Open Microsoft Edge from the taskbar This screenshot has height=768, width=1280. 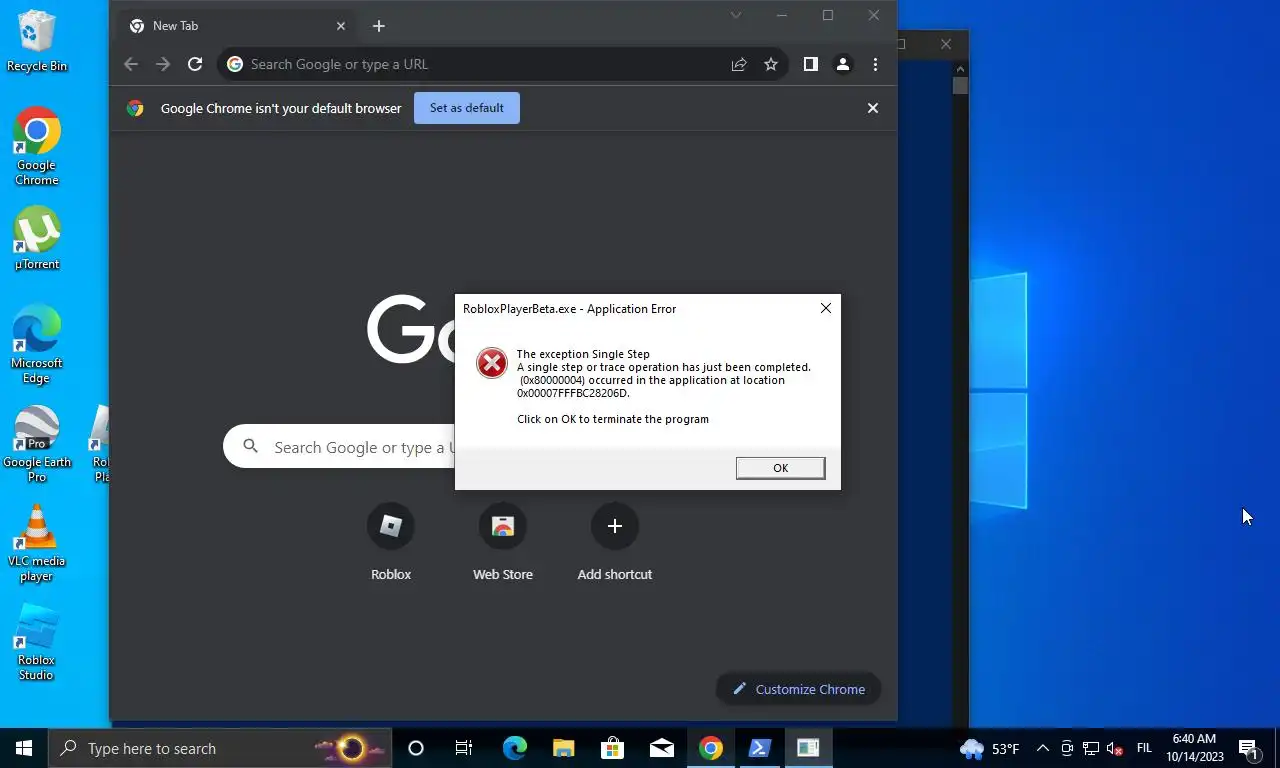514,748
